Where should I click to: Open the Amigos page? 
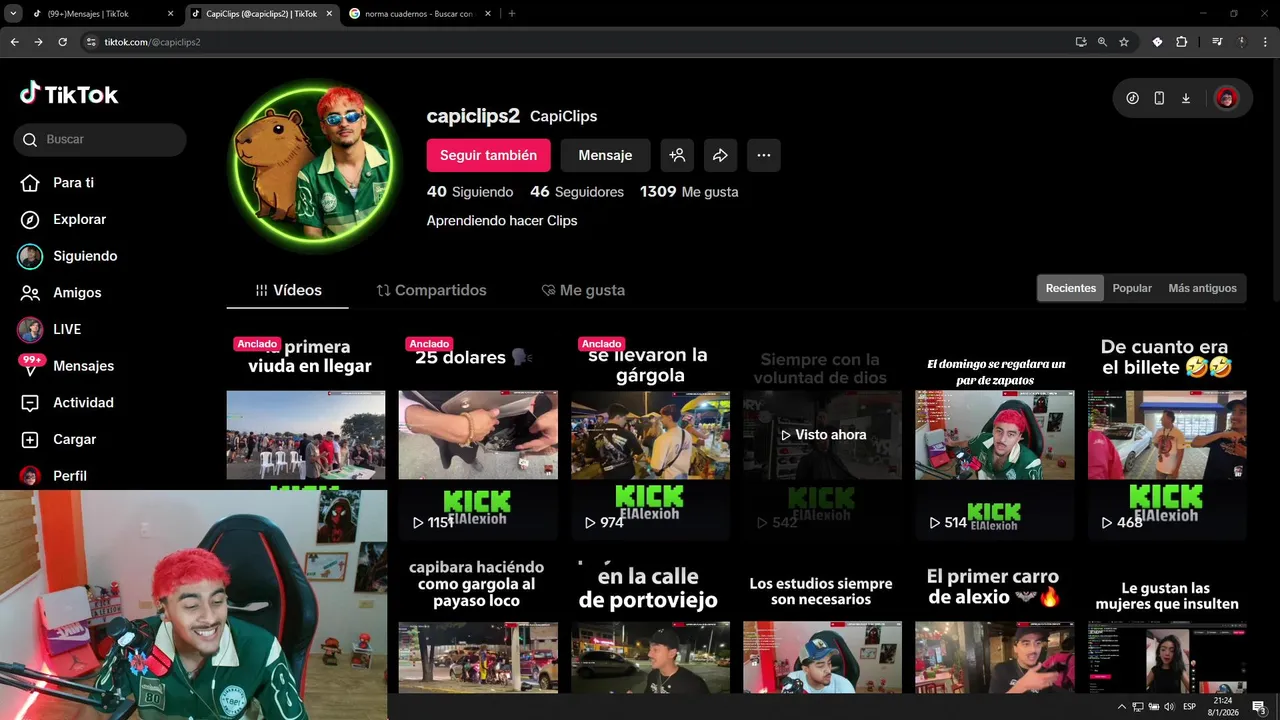(77, 293)
